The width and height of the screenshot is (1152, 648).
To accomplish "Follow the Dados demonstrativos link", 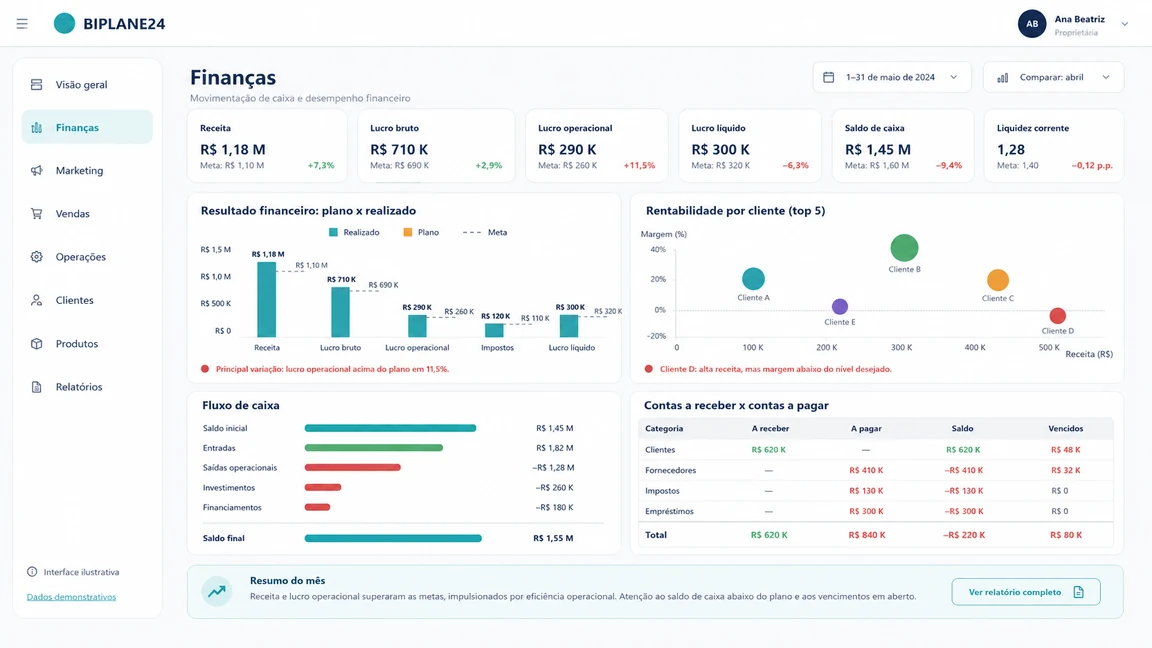I will coord(71,597).
